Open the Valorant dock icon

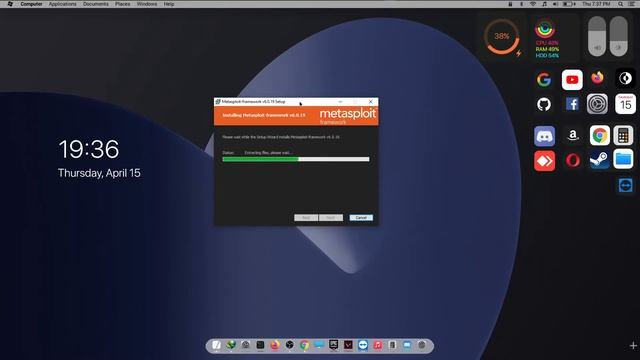point(348,345)
